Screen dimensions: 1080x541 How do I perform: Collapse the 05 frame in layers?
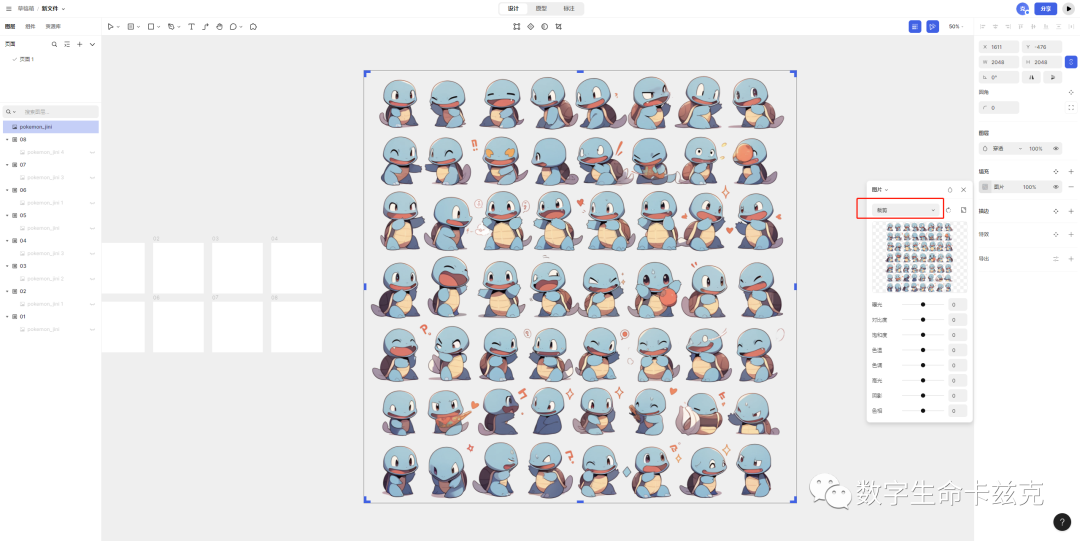(x=7, y=215)
